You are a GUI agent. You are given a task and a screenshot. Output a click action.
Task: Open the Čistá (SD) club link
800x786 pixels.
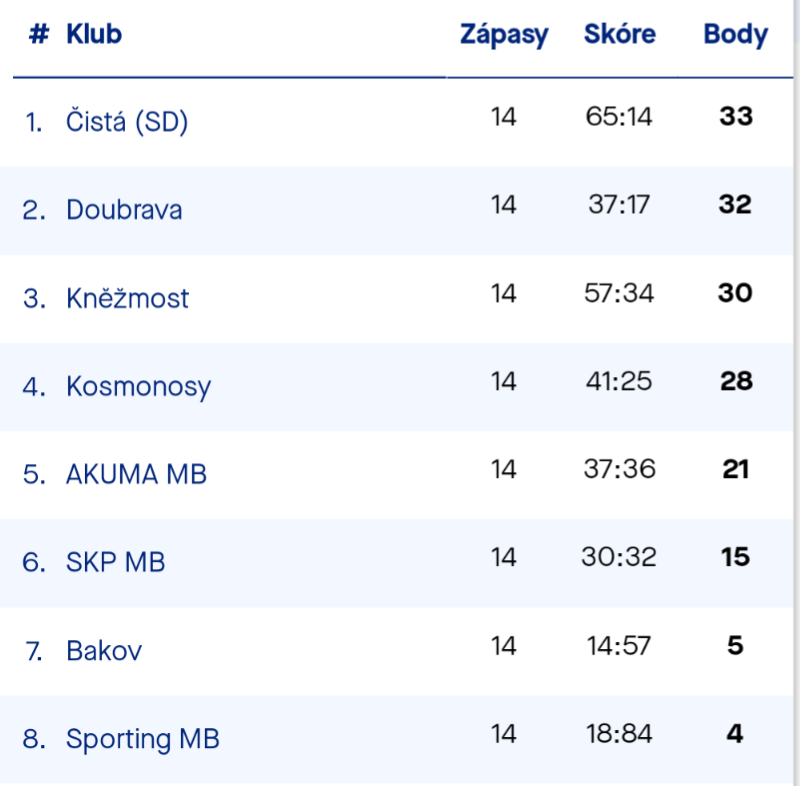coord(127,122)
